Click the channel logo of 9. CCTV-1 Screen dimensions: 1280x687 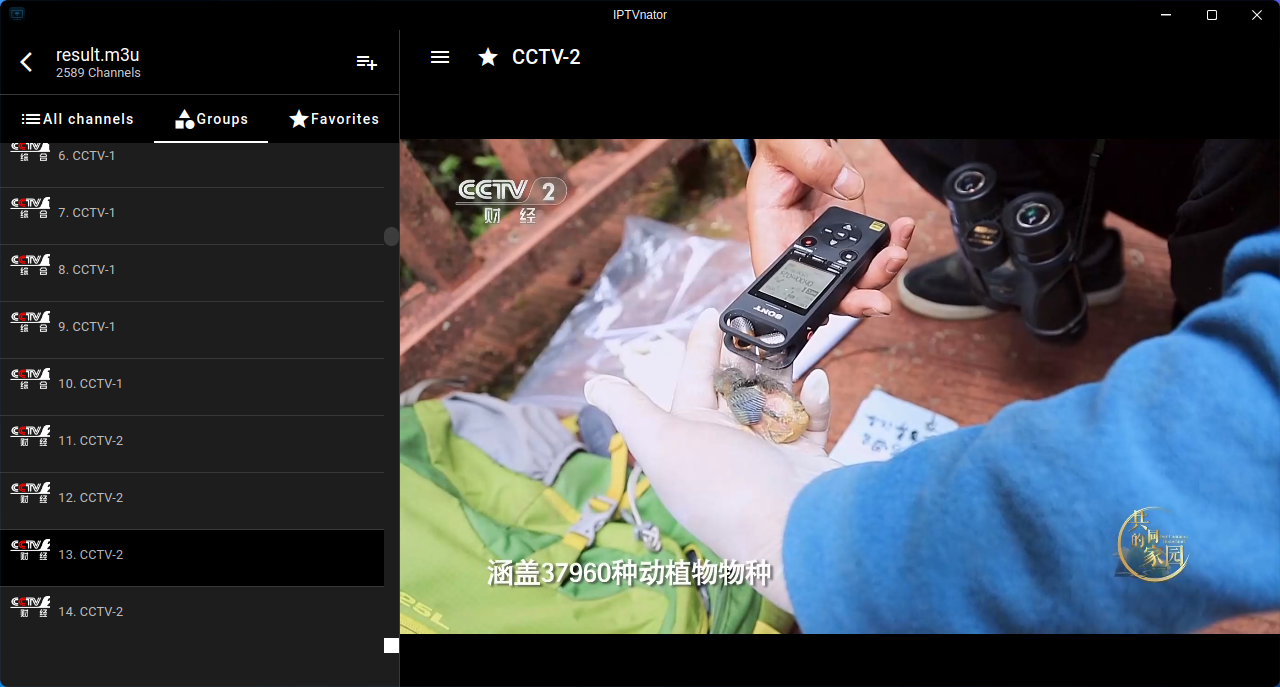click(x=30, y=322)
